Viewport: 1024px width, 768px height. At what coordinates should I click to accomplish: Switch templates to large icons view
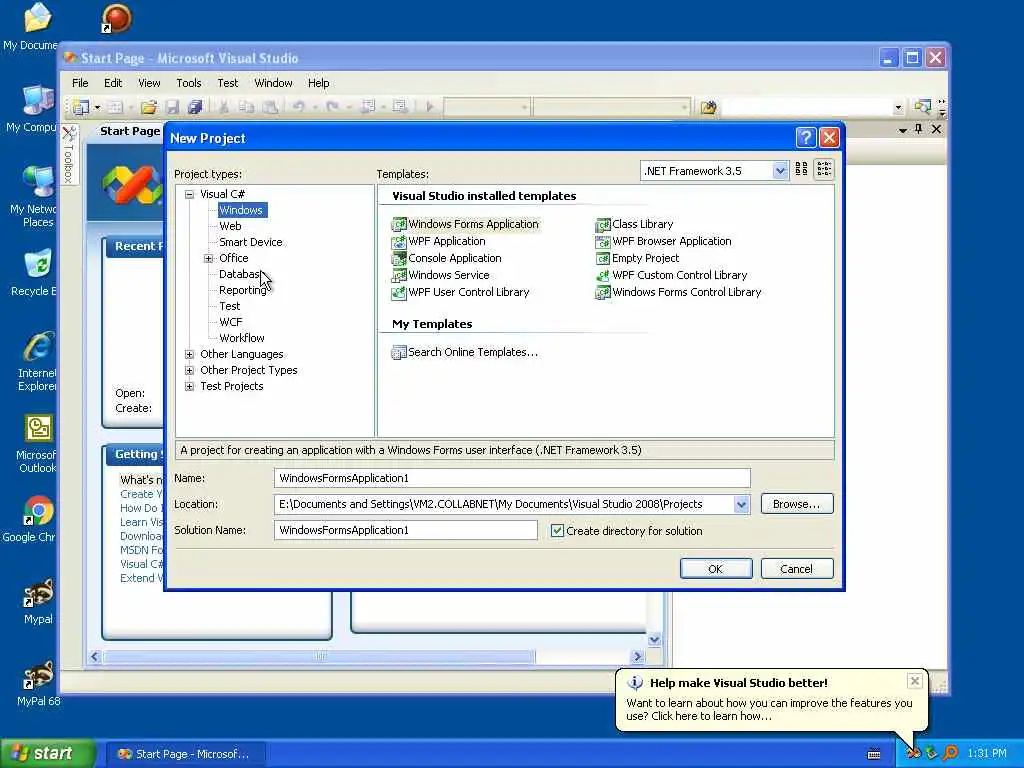[802, 170]
